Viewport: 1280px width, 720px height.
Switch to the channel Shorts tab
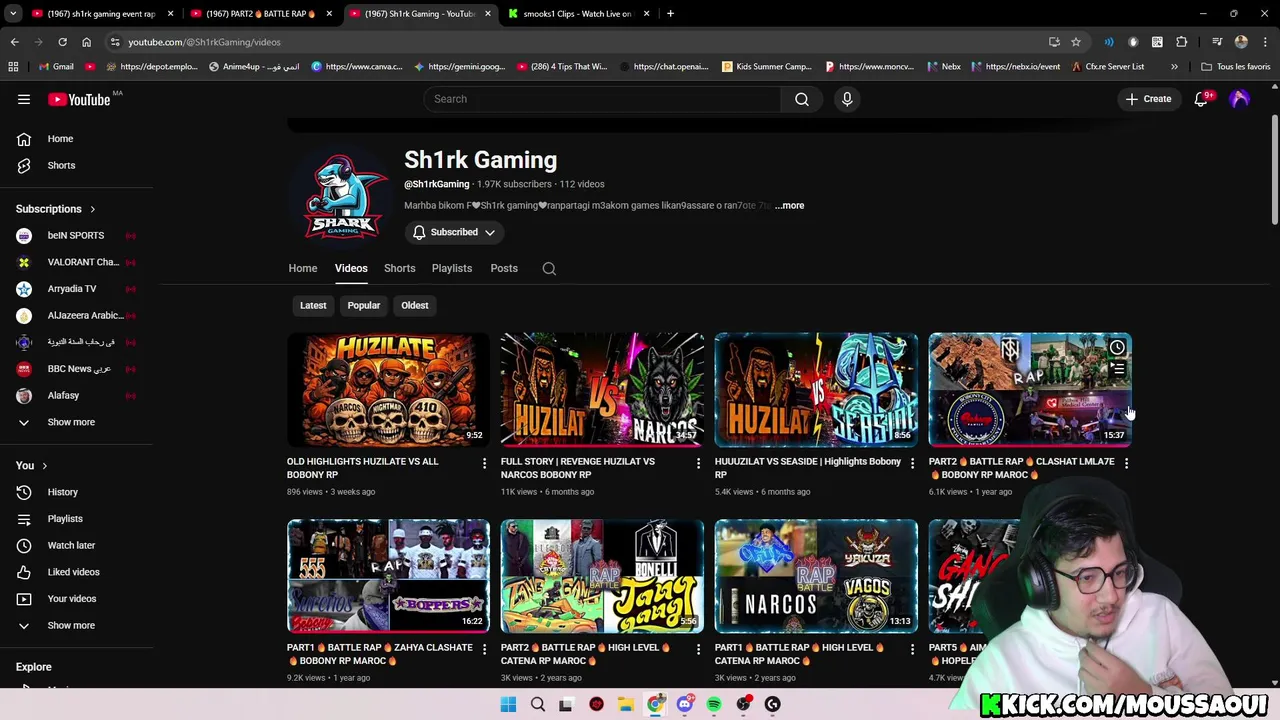point(399,268)
